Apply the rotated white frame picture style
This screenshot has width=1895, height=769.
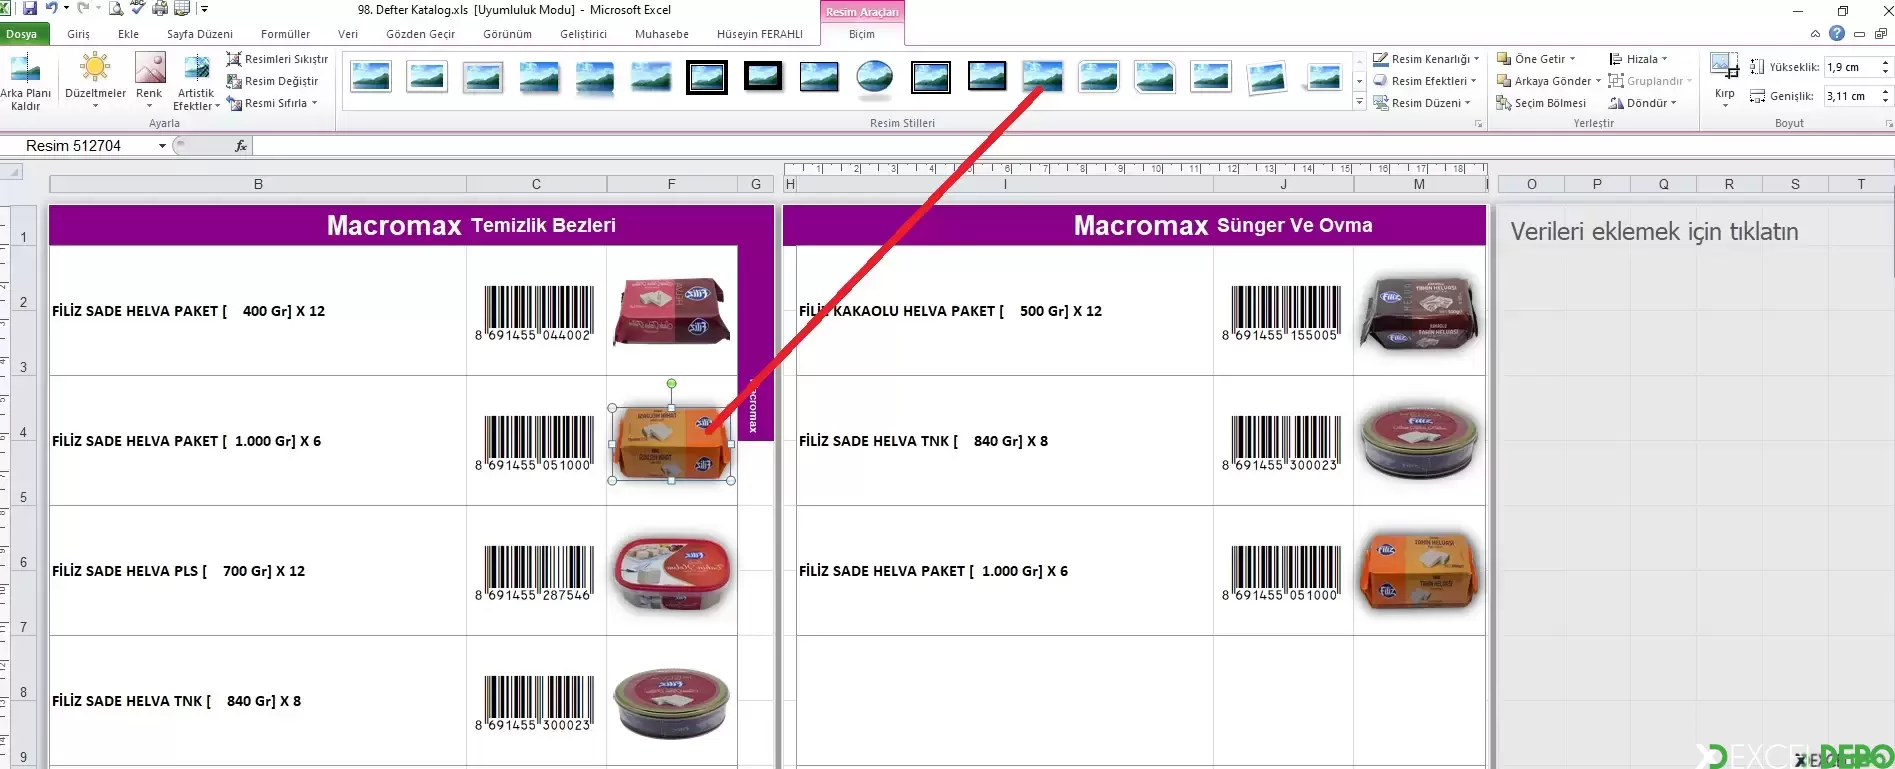[x=1267, y=77]
